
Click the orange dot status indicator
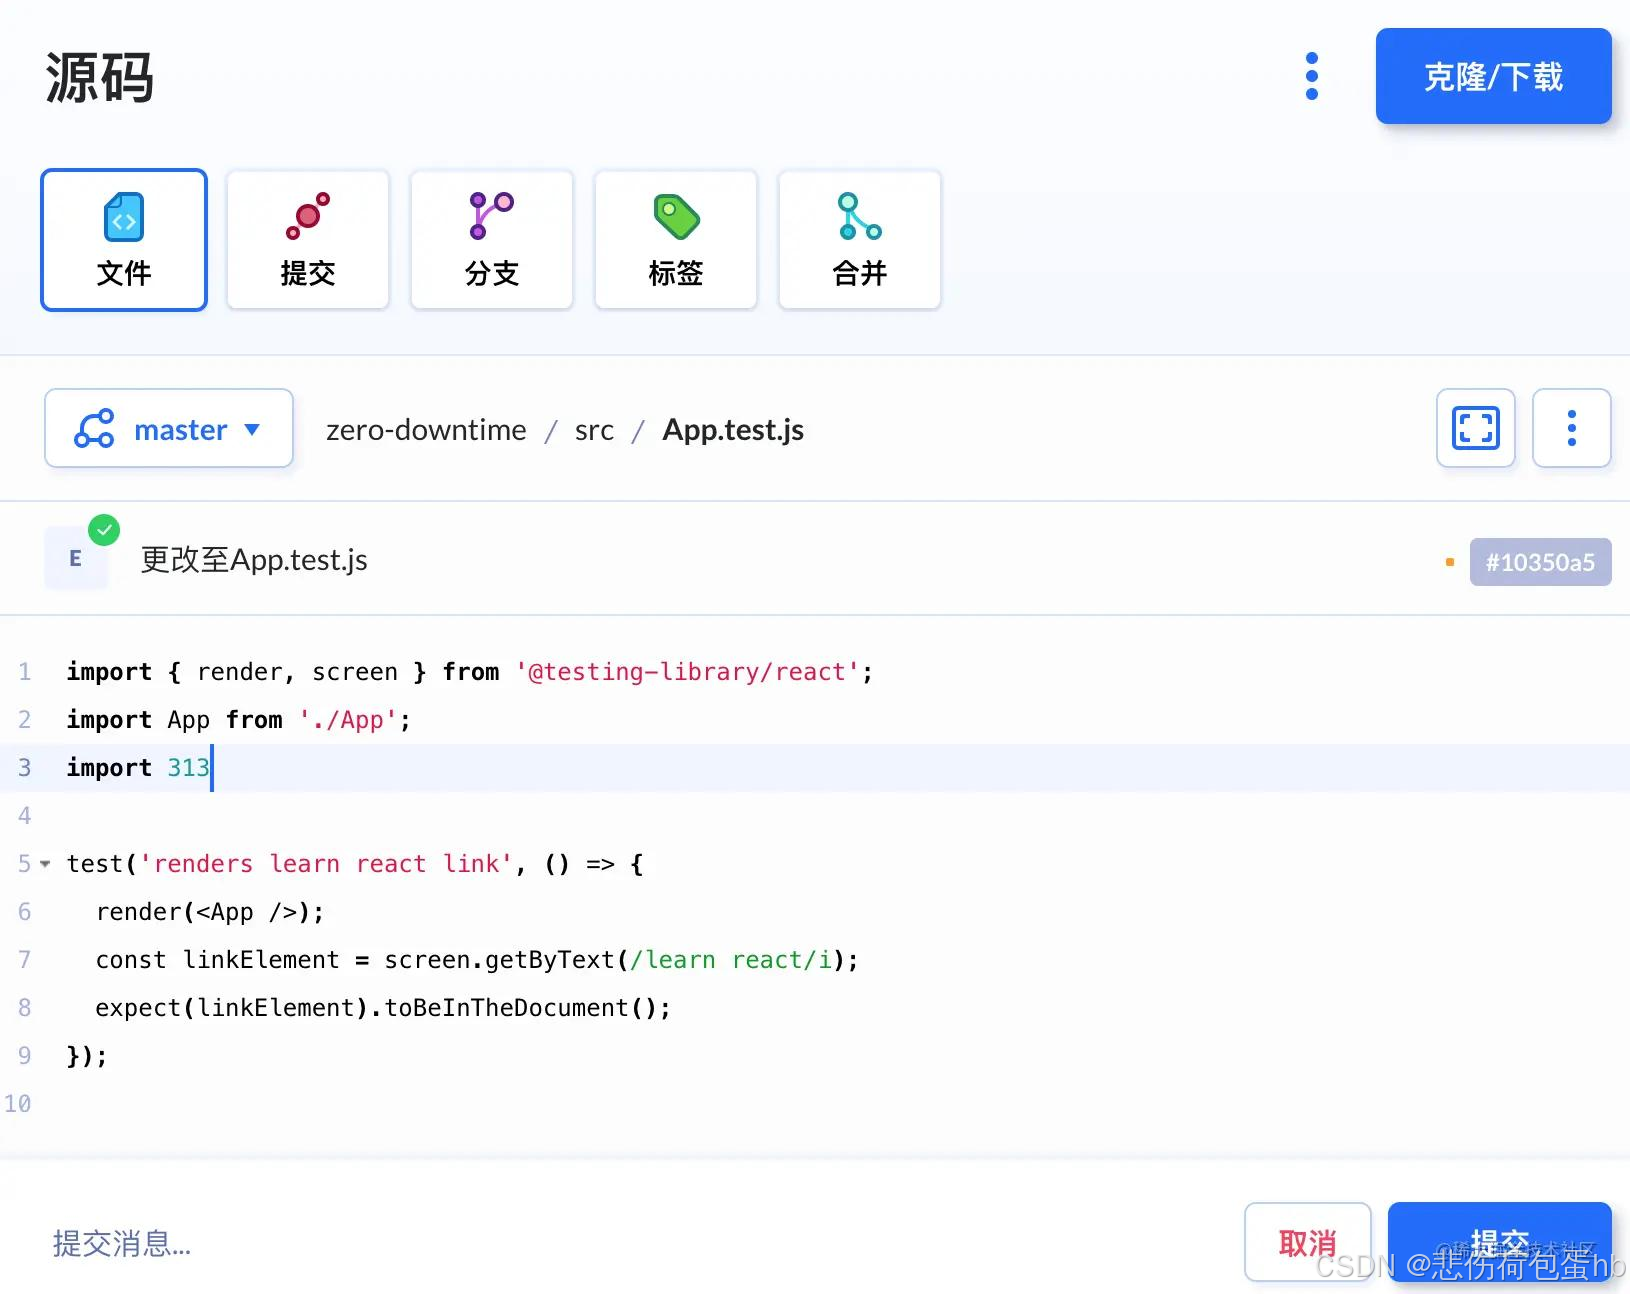(1450, 562)
